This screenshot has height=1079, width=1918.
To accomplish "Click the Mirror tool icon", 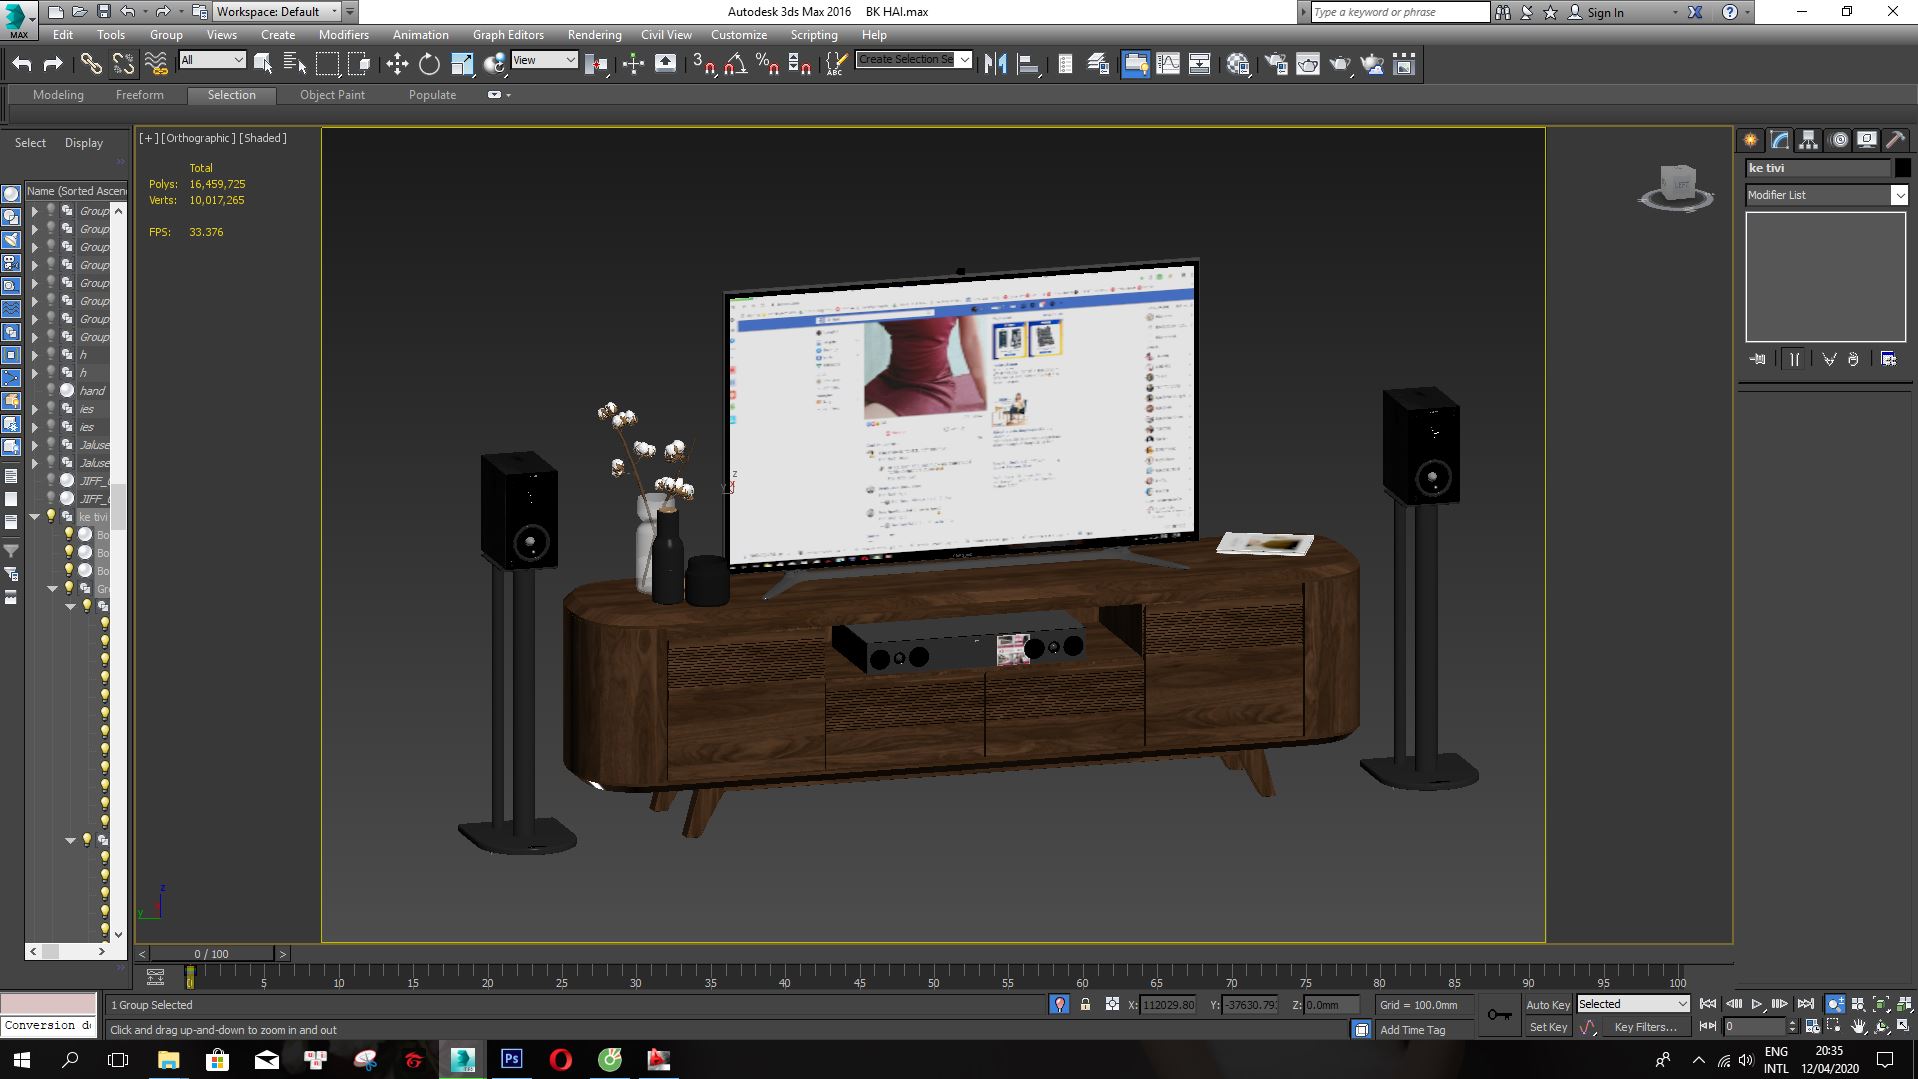I will (x=995, y=64).
